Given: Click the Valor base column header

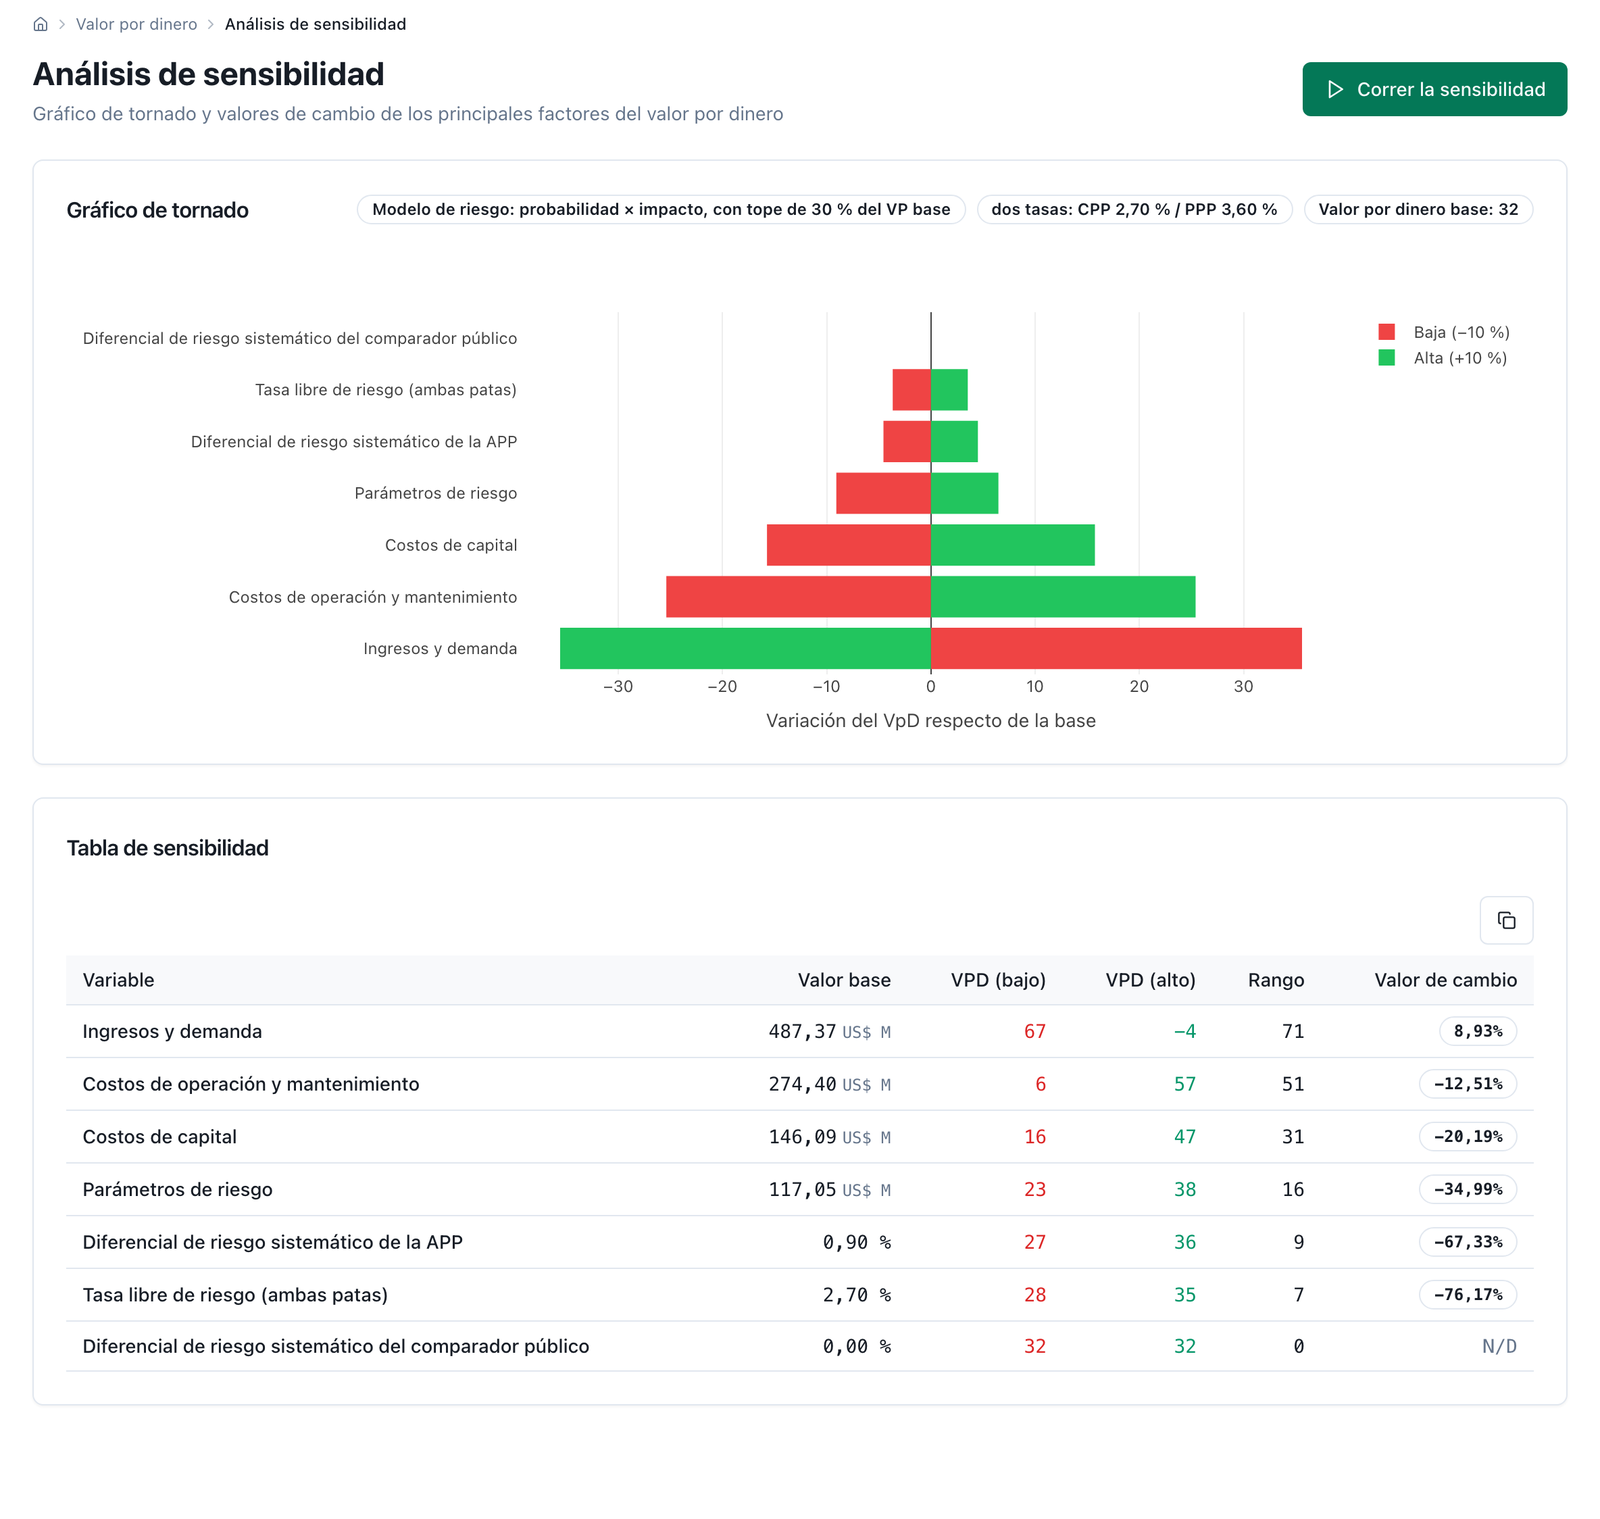Looking at the screenshot, I should click(844, 980).
